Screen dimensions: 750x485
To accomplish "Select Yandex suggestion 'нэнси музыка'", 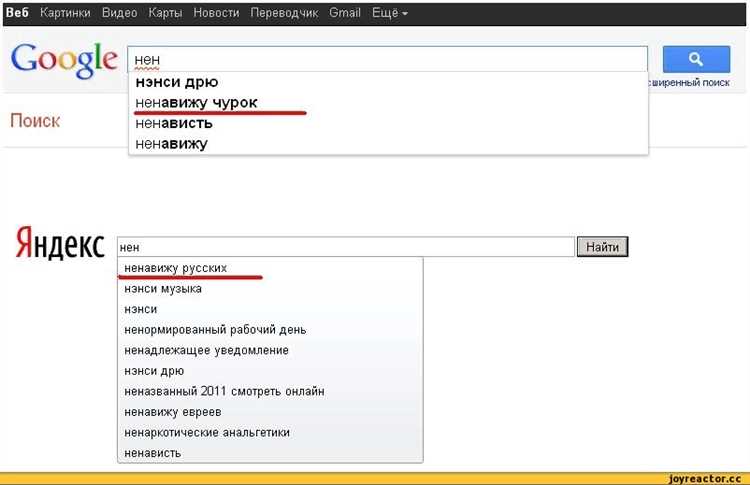I will [x=270, y=289].
